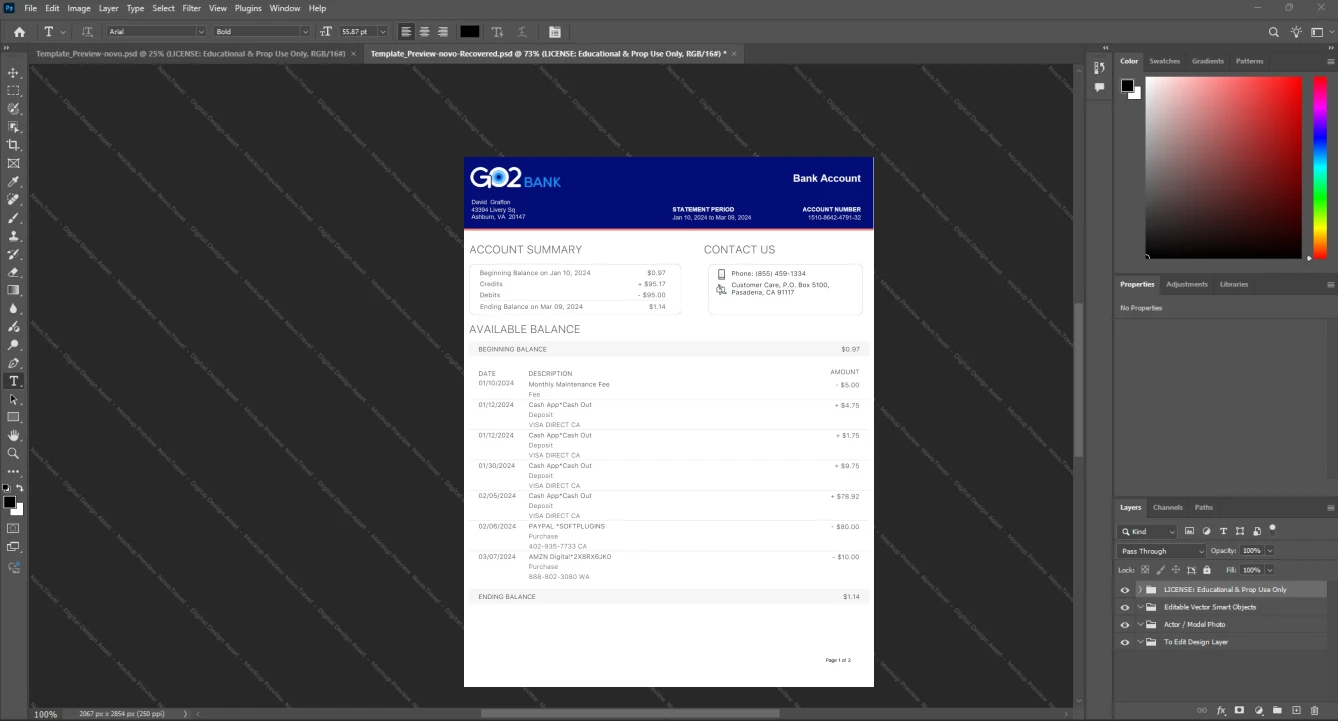Switch to the Libraries tab
The width and height of the screenshot is (1338, 721).
pyautogui.click(x=1233, y=284)
